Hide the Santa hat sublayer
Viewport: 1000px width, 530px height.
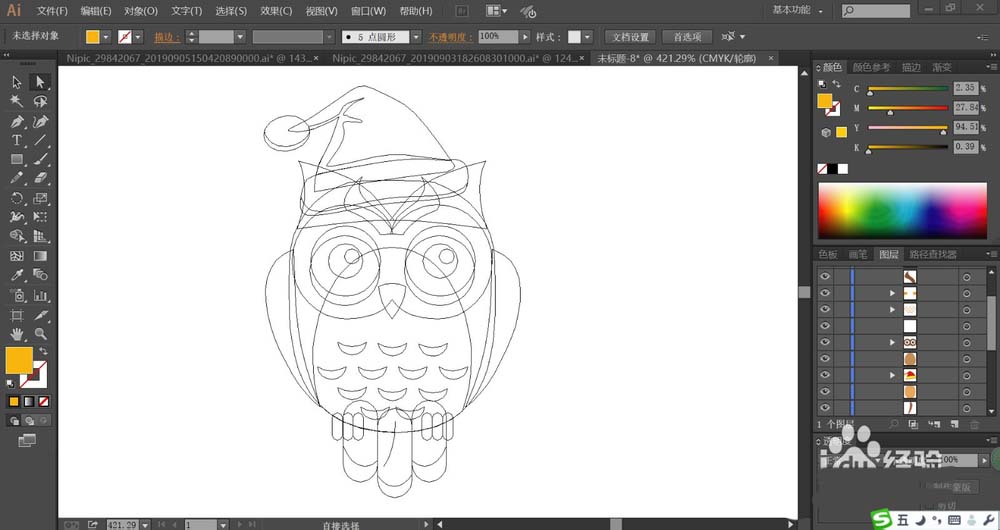(x=825, y=375)
